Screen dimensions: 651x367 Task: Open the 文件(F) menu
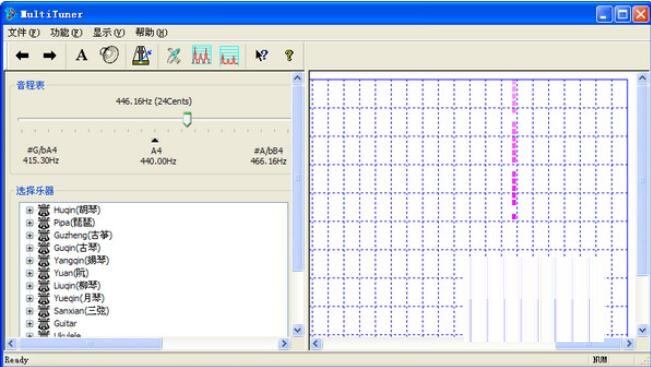(24, 32)
